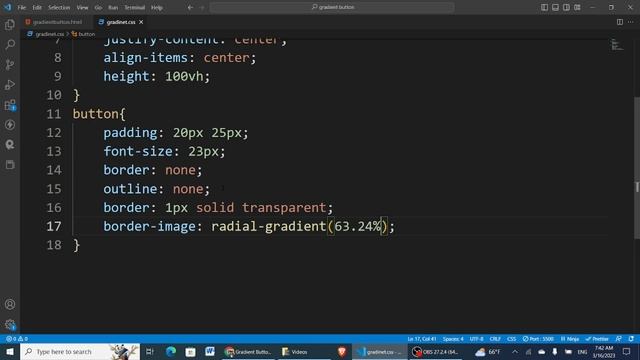The image size is (640, 360).
Task: Click the feedback icon in status bar
Action: pos(619,339)
